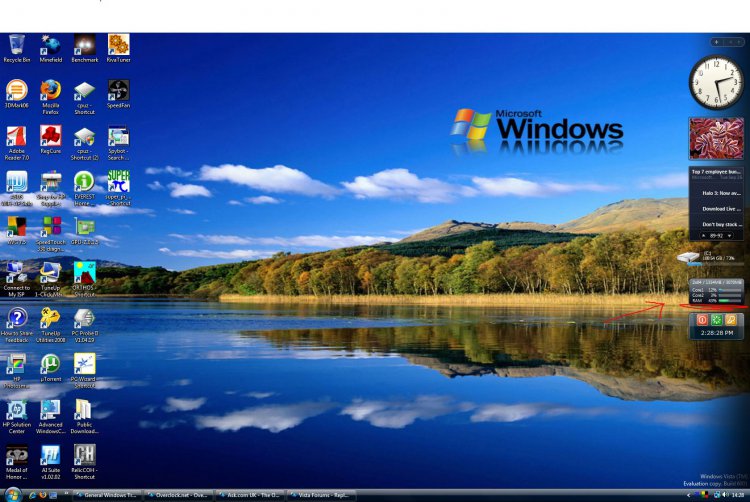Switch to Ask.com UK taskbar window
750x502 pixels.
point(250,495)
